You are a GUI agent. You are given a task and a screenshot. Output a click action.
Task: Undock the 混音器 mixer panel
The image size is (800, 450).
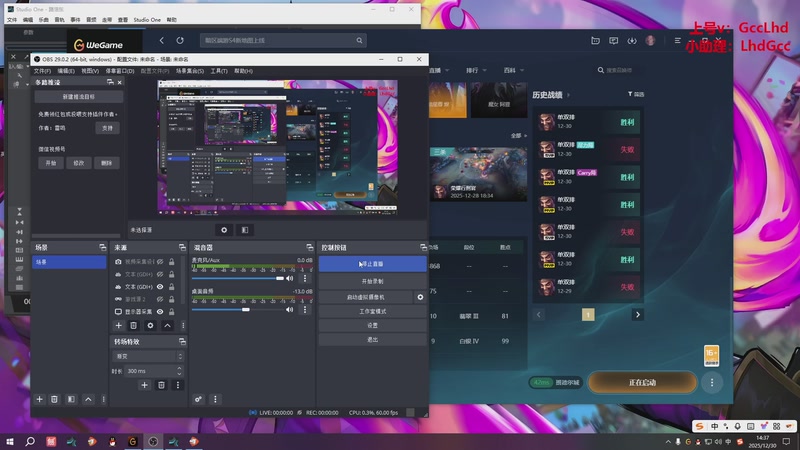pyautogui.click(x=310, y=247)
